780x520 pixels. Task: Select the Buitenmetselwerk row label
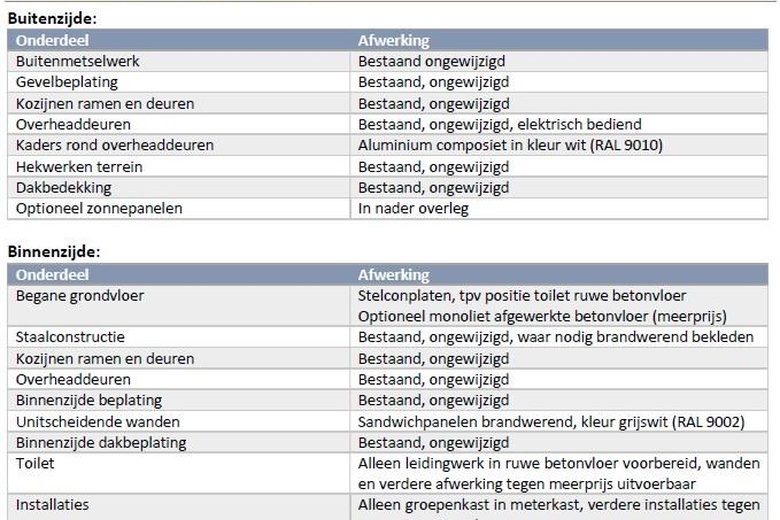point(77,61)
